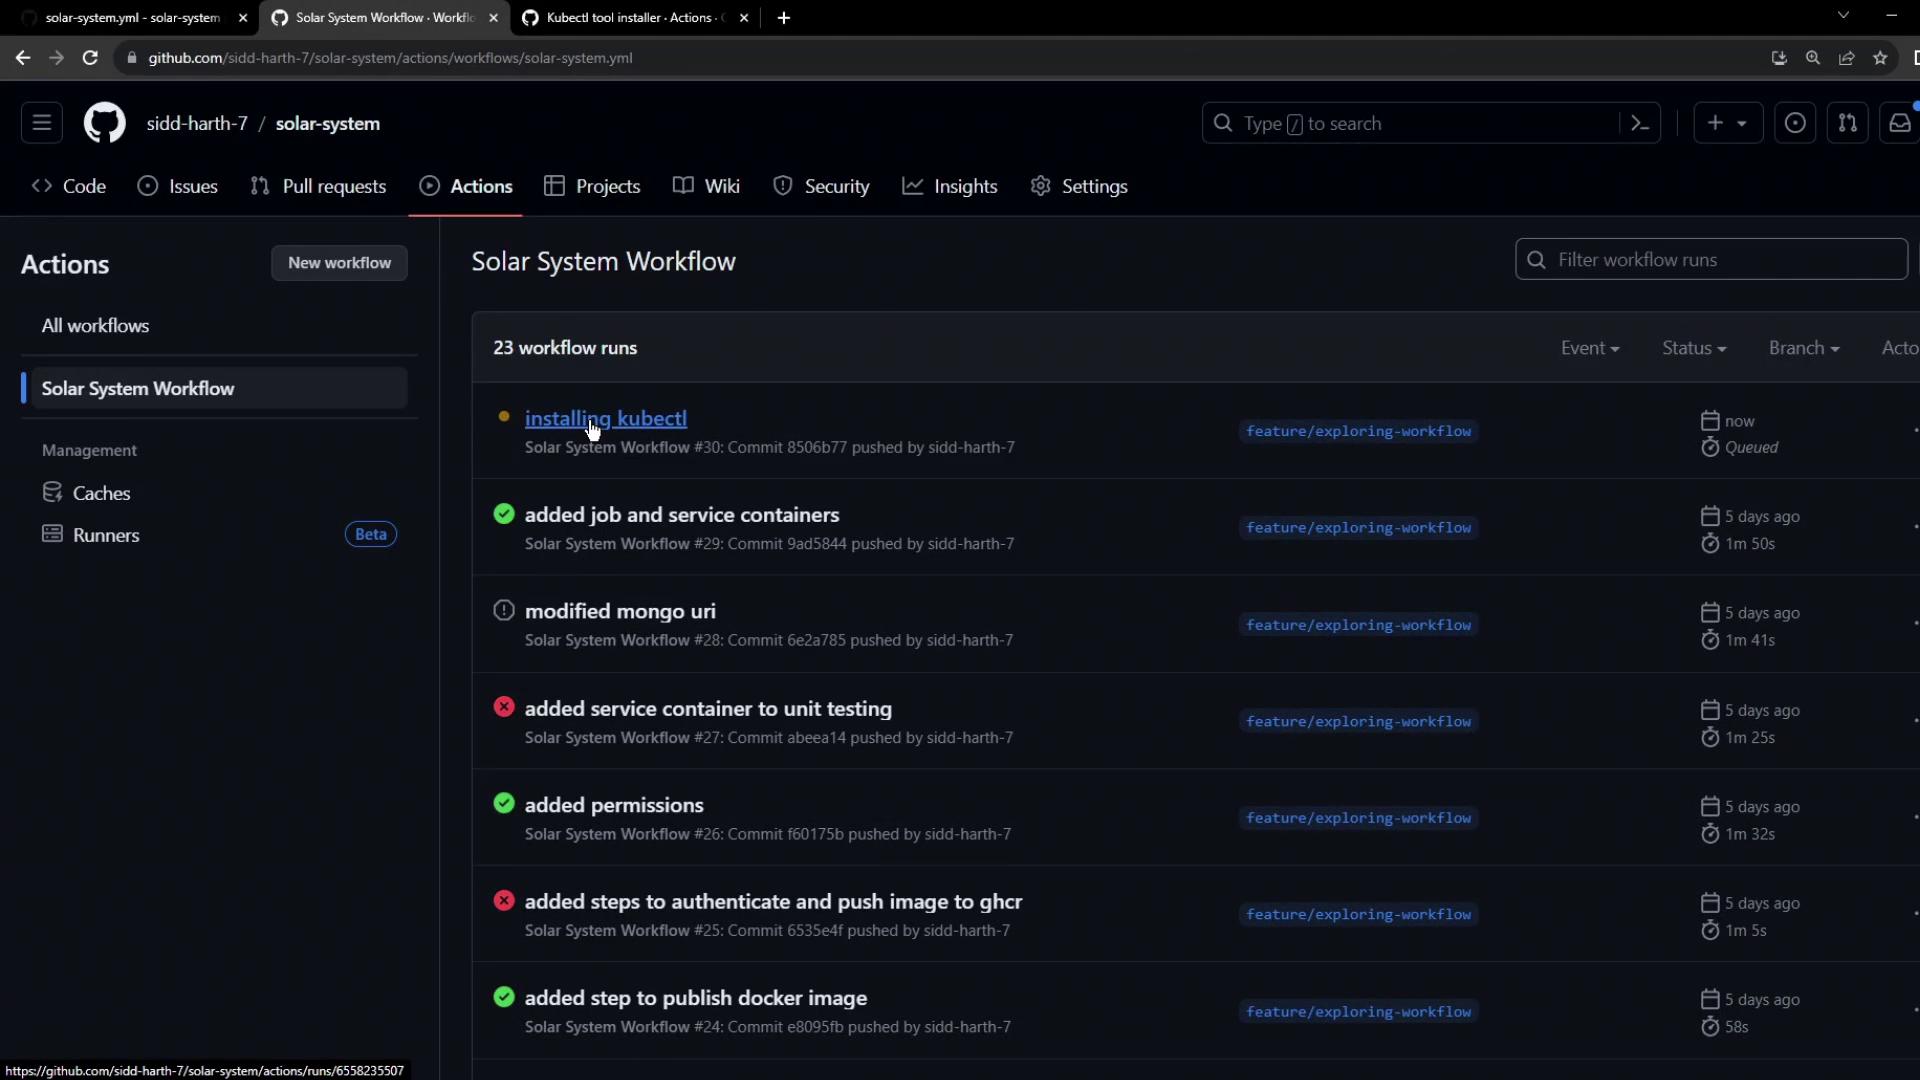Open the Pull requests shortcut icon in the header
The height and width of the screenshot is (1080, 1920).
point(1847,123)
